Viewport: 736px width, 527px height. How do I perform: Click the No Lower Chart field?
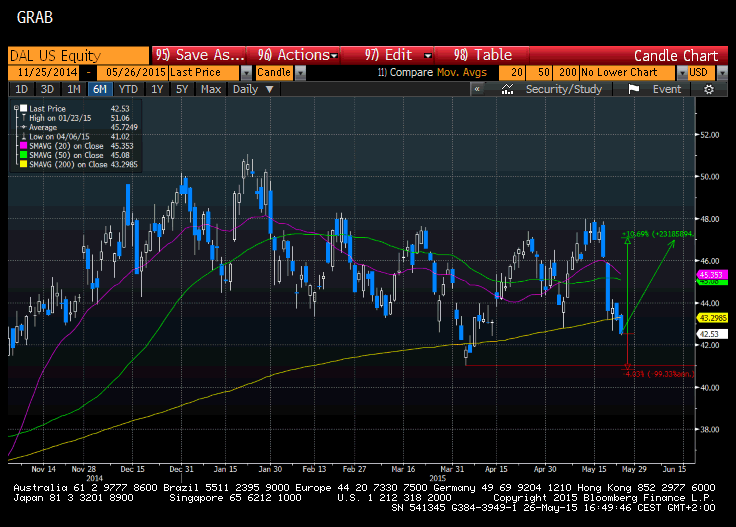pyautogui.click(x=628, y=73)
